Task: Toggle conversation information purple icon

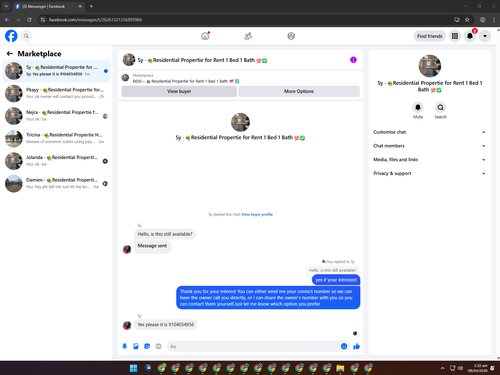Action: (x=353, y=60)
